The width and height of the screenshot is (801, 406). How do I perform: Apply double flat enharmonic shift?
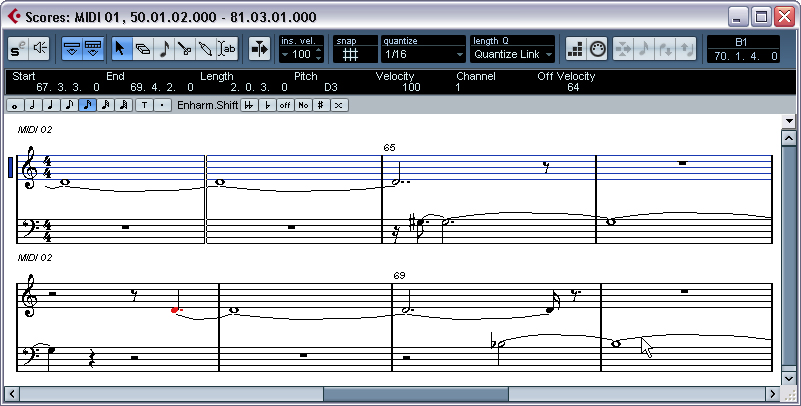tap(249, 105)
